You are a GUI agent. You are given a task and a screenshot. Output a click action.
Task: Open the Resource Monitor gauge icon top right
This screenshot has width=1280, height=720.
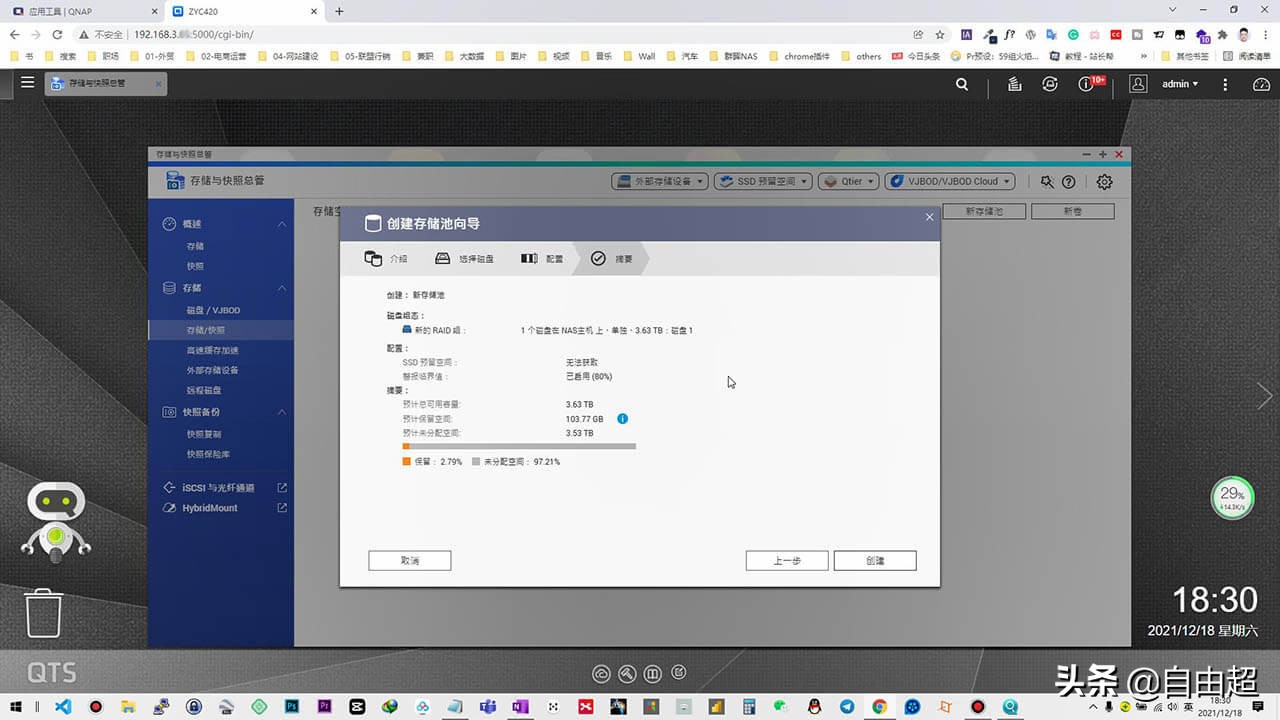point(1261,84)
